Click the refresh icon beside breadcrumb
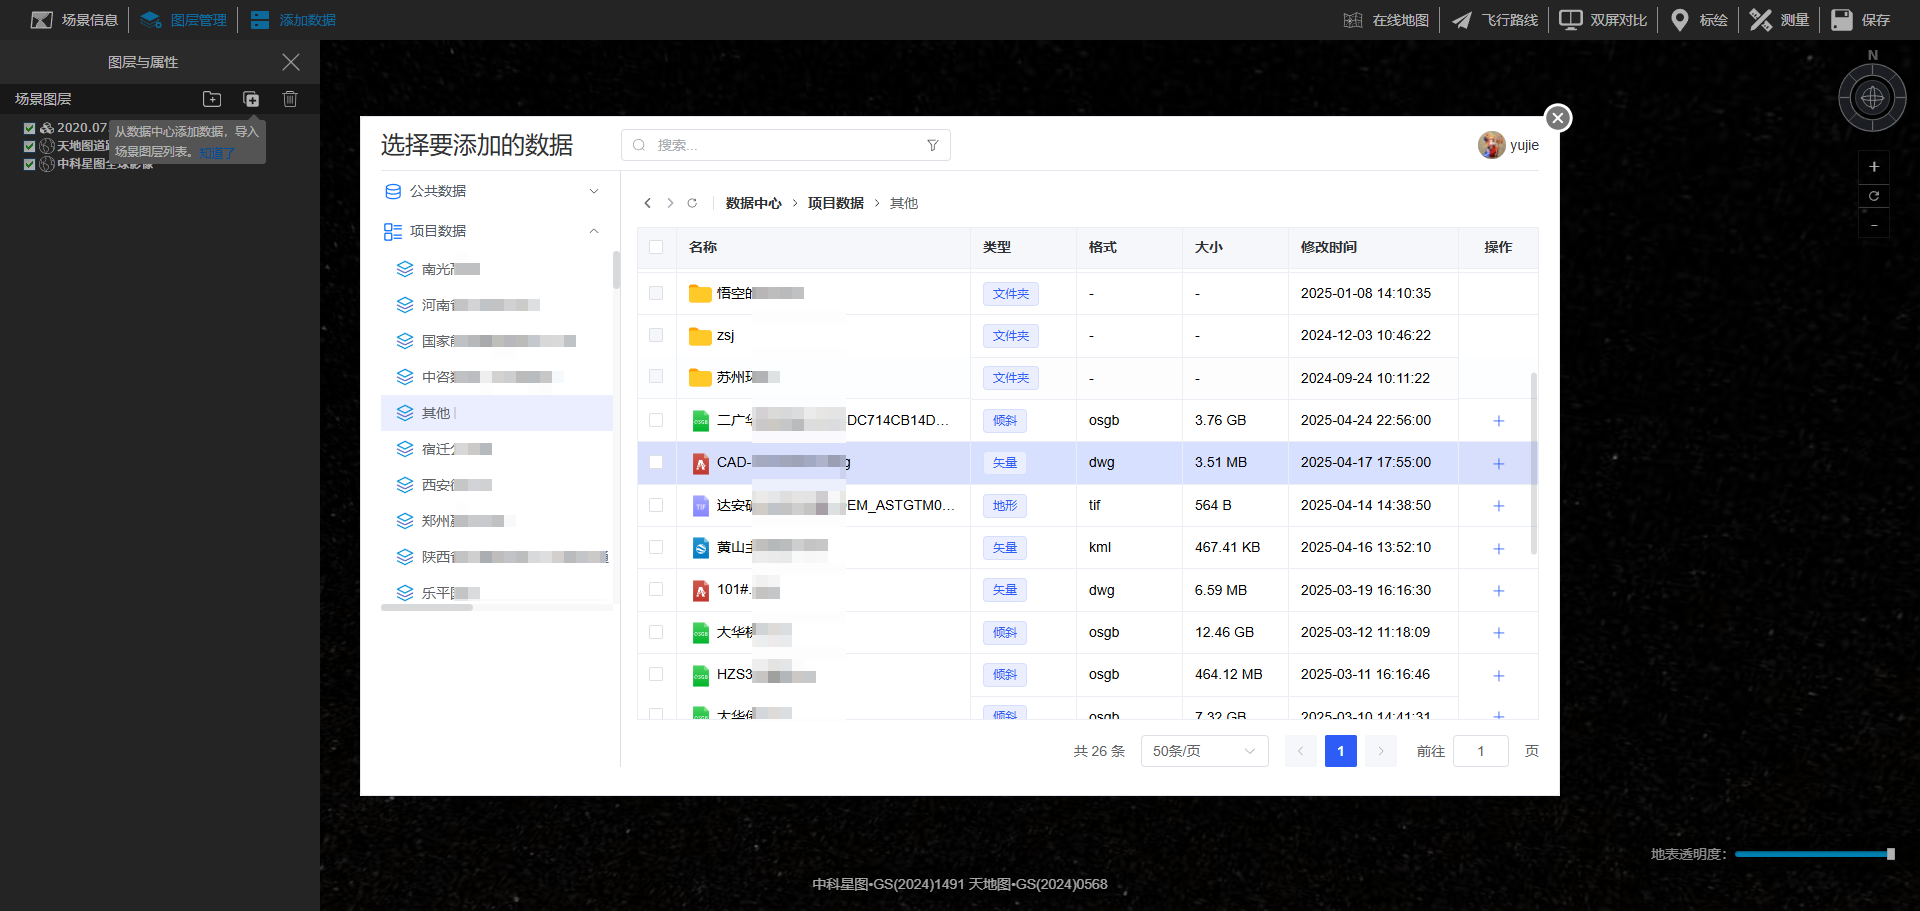This screenshot has height=911, width=1920. pyautogui.click(x=692, y=203)
